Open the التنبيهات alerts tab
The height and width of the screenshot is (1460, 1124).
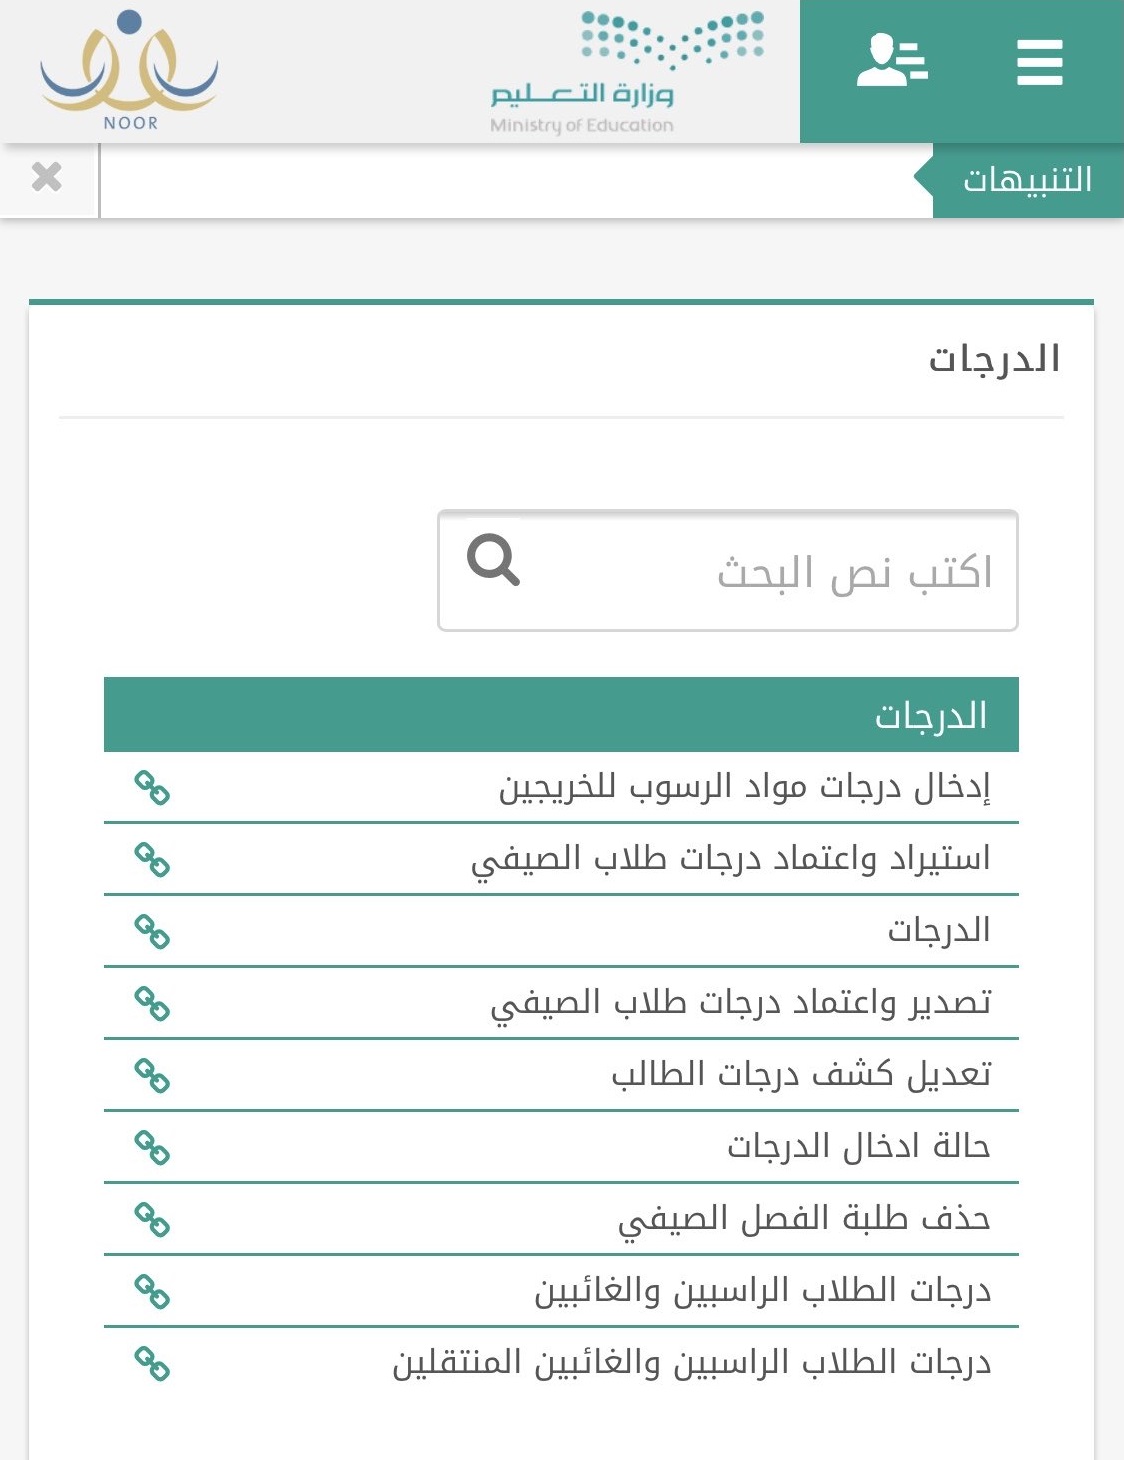point(1027,180)
